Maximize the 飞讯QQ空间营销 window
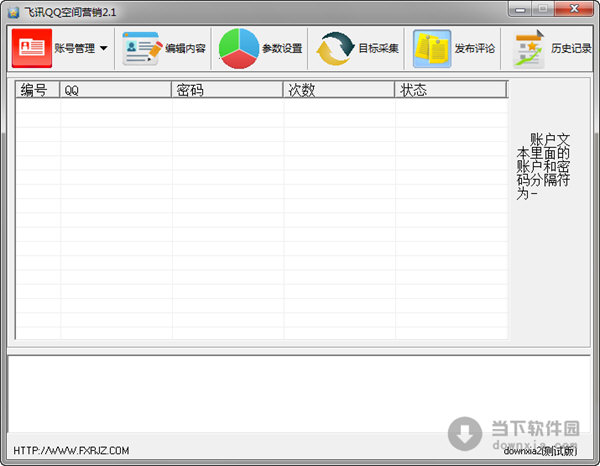 (x=543, y=9)
